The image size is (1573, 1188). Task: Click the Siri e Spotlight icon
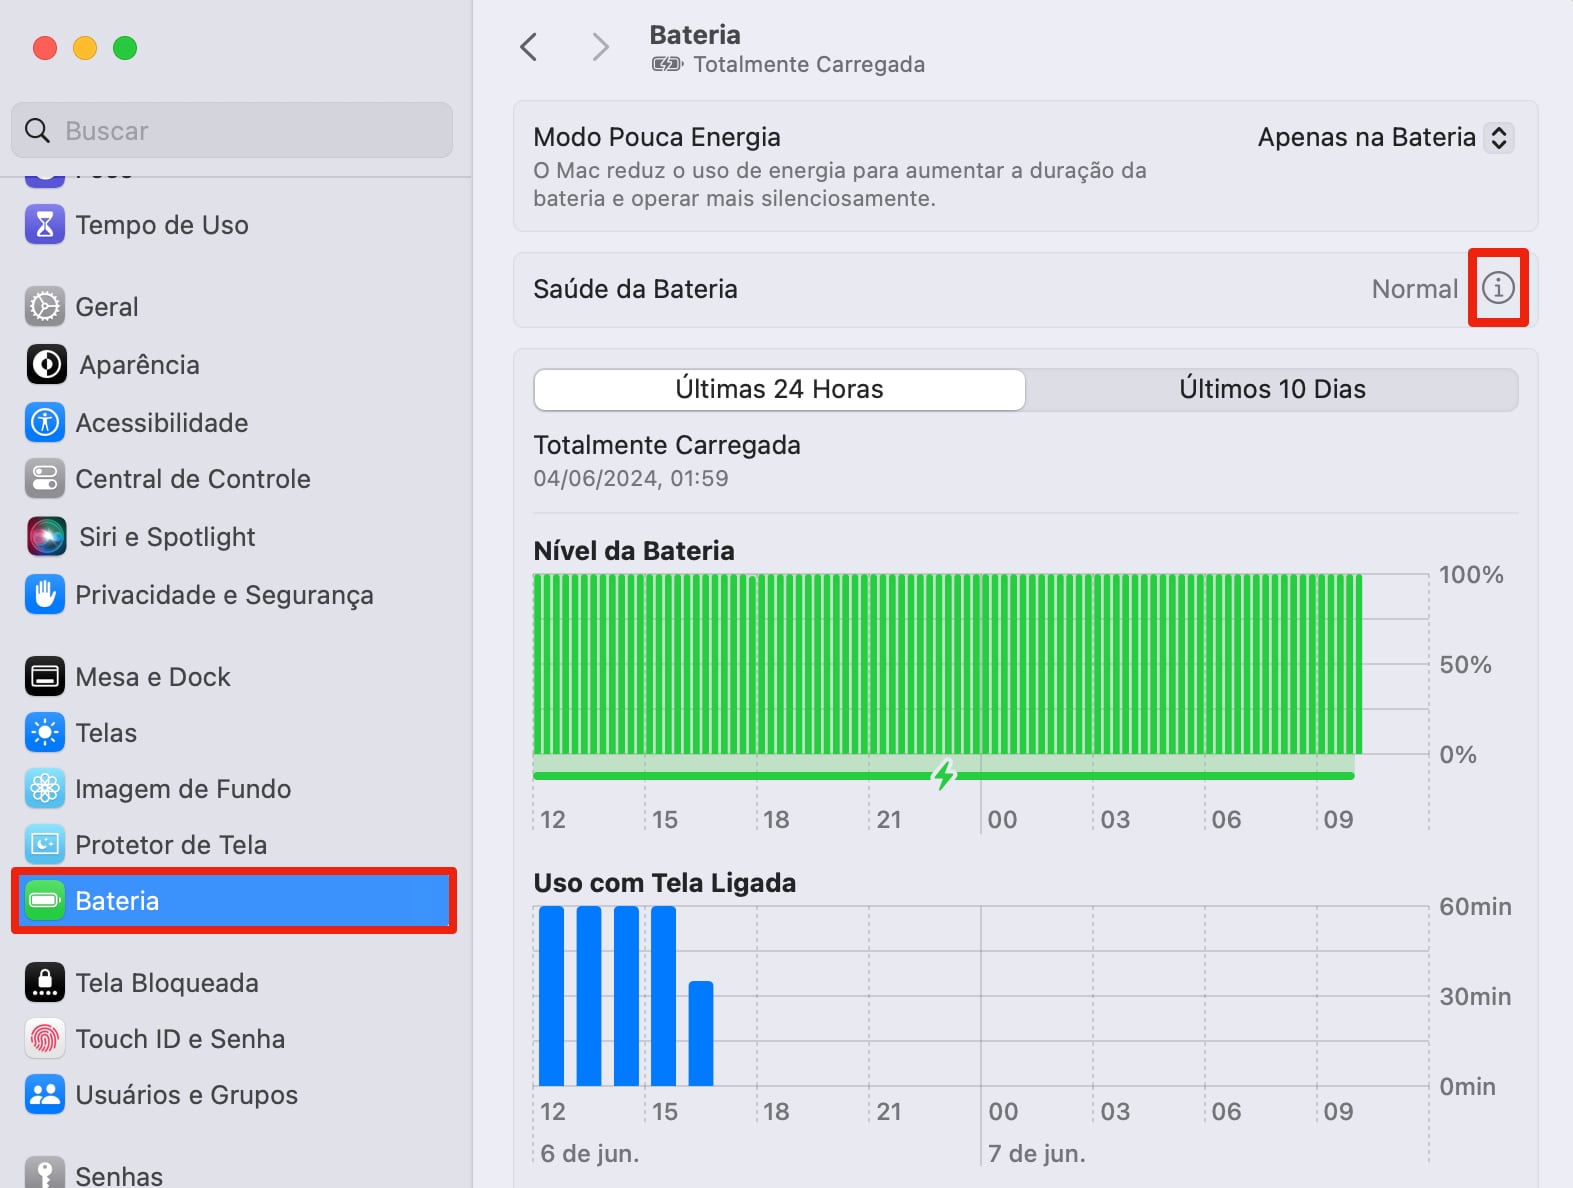46,537
